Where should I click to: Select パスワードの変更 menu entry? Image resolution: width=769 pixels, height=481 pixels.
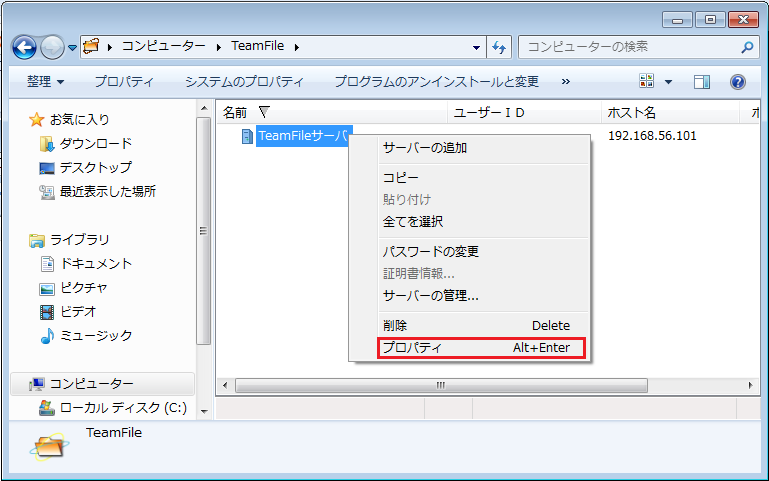tap(431, 251)
